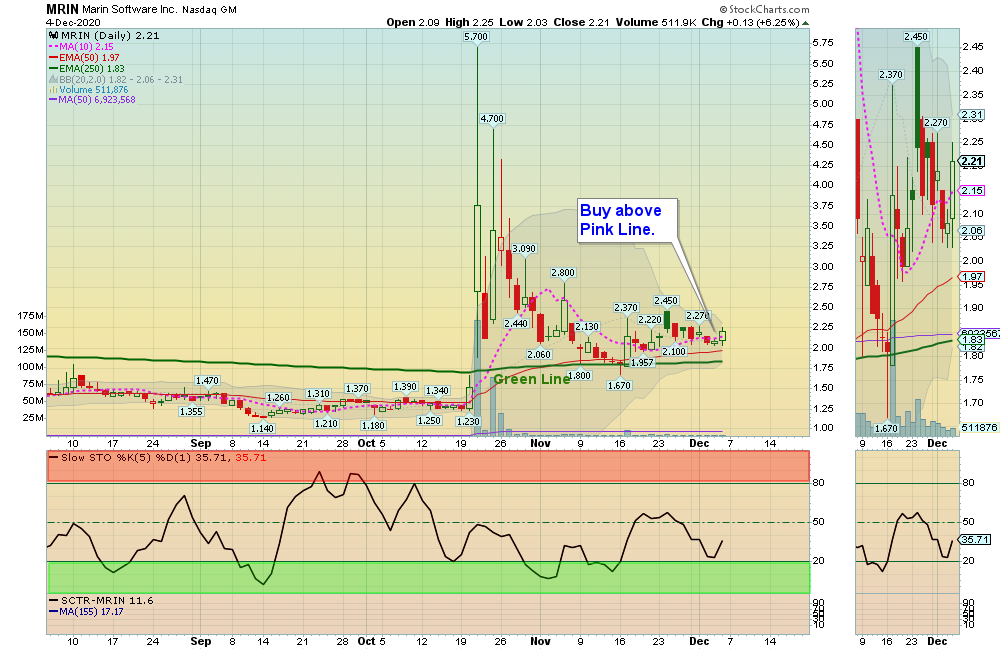This screenshot has width=1000, height=650.
Task: Select the Open 2.09 header value
Action: (413, 22)
